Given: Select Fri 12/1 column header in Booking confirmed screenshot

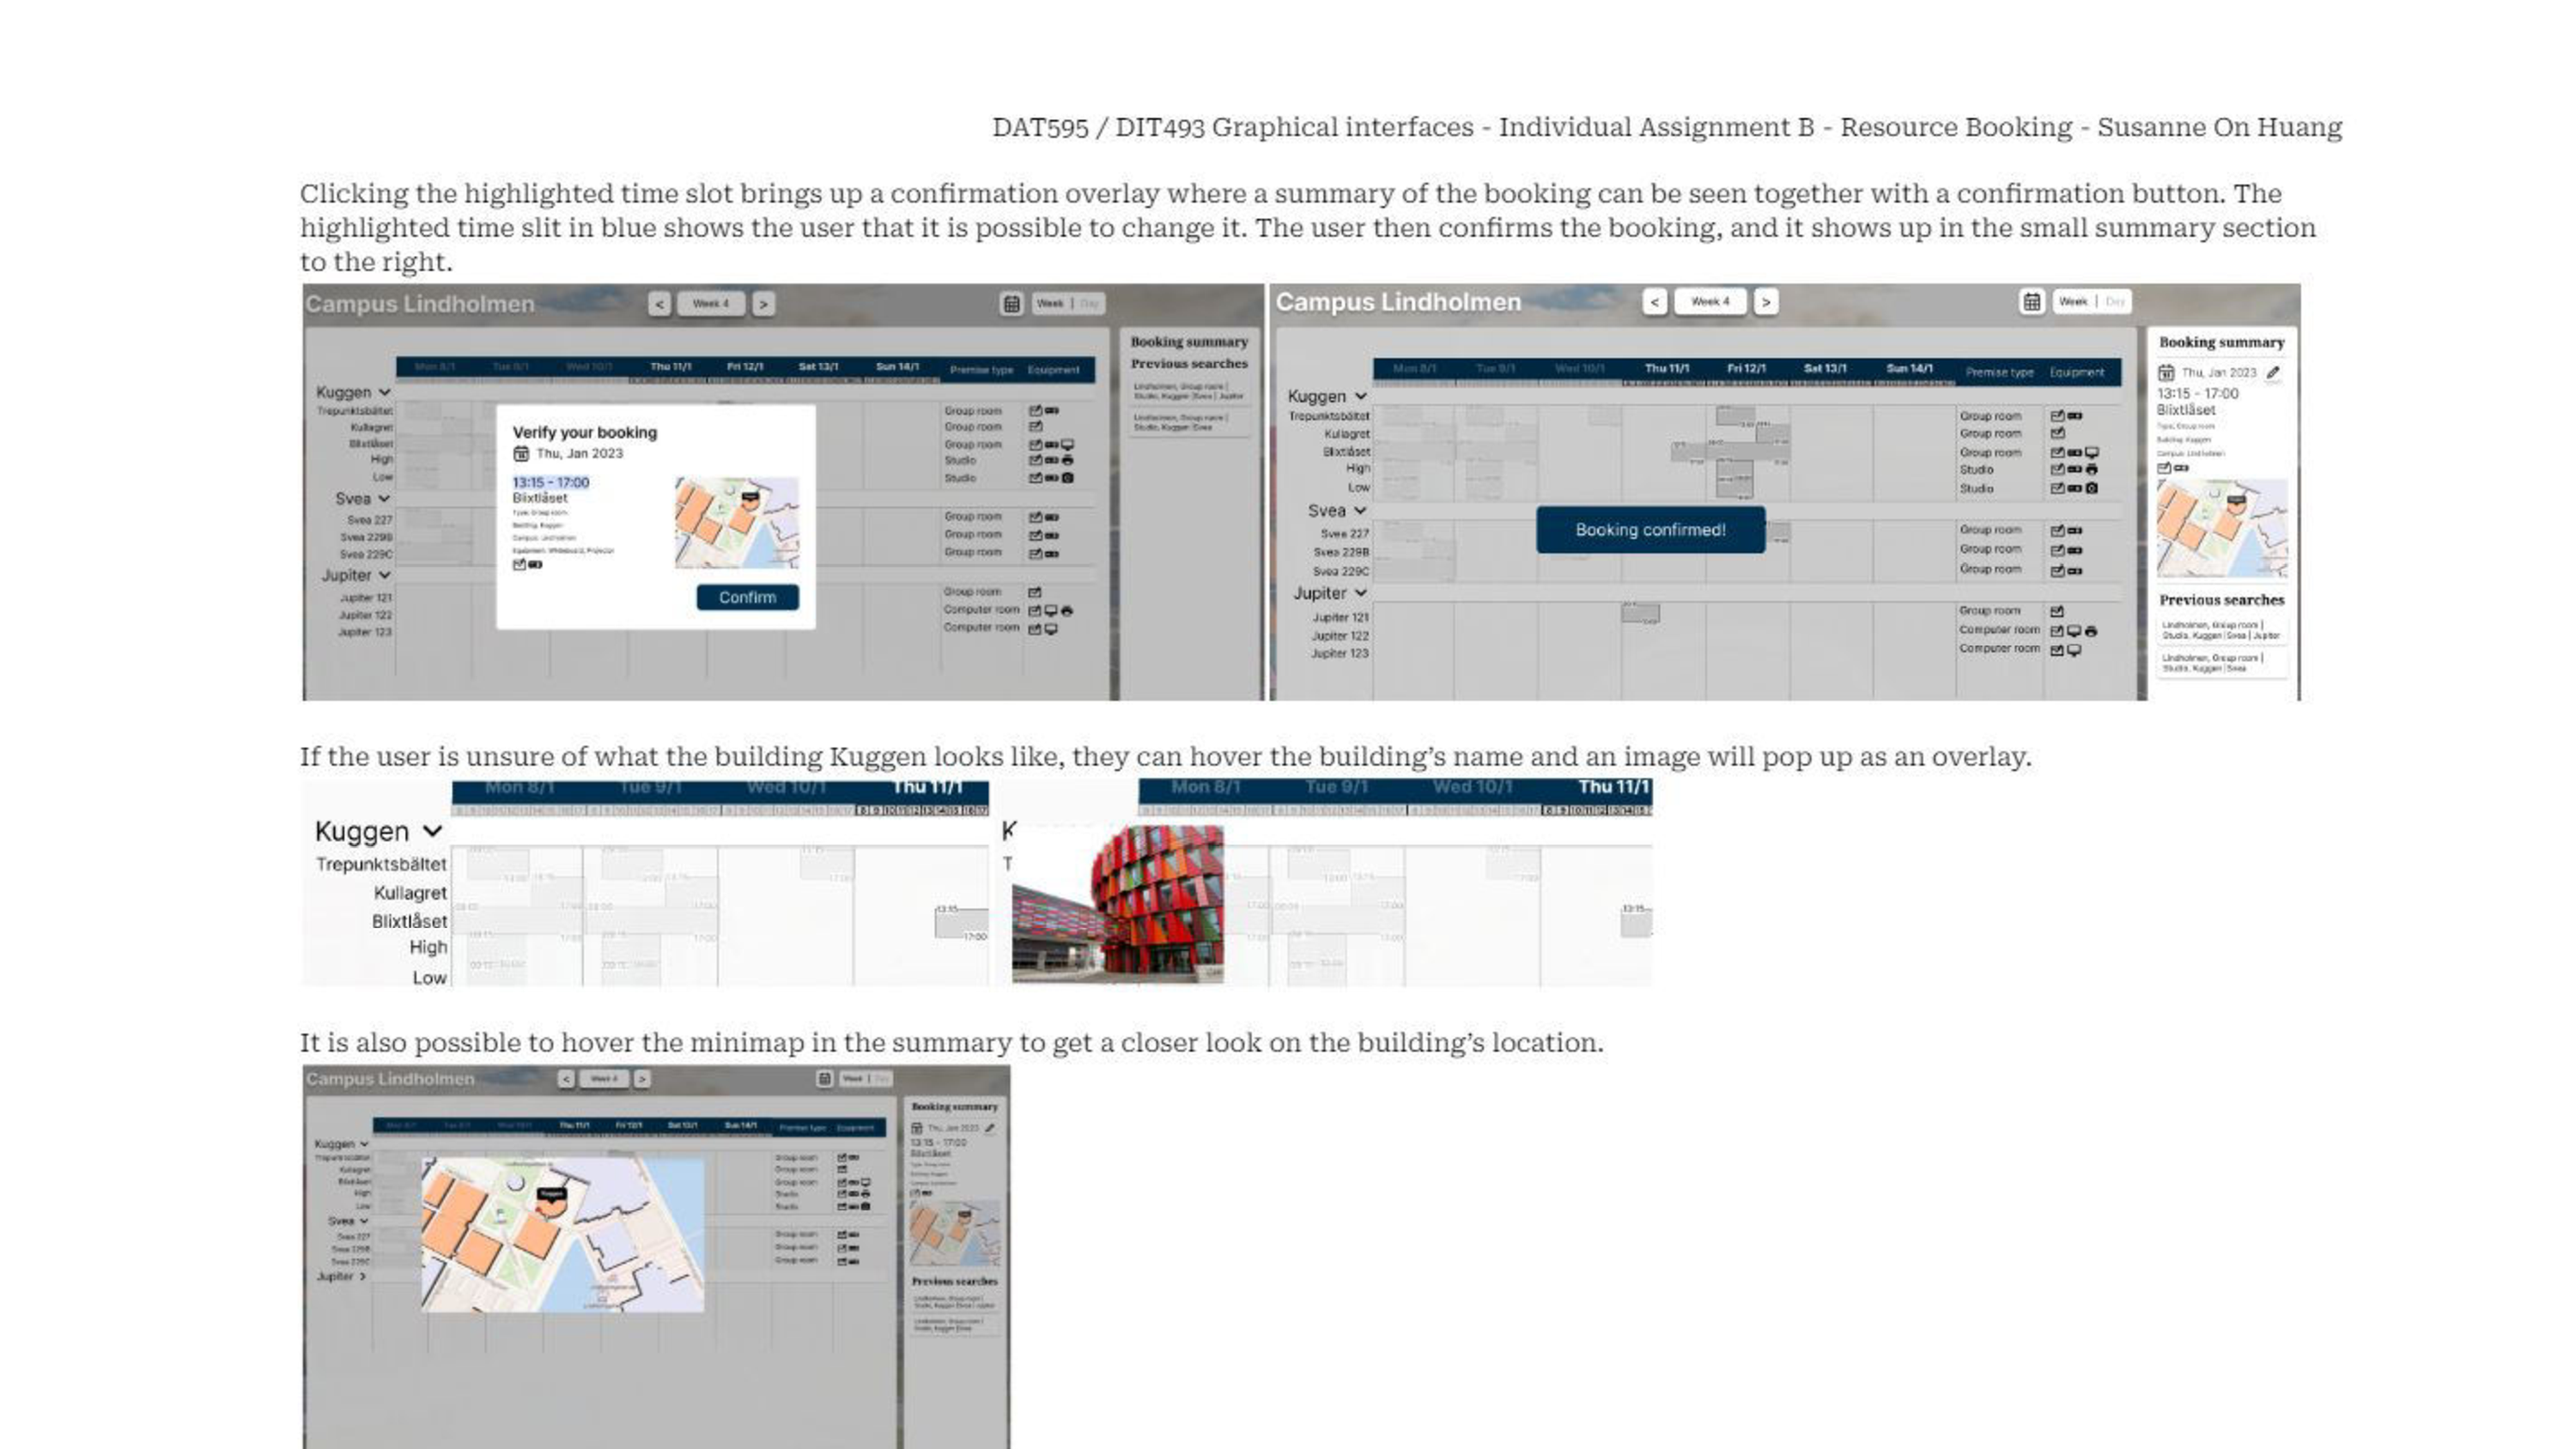Looking at the screenshot, I should tap(1746, 368).
